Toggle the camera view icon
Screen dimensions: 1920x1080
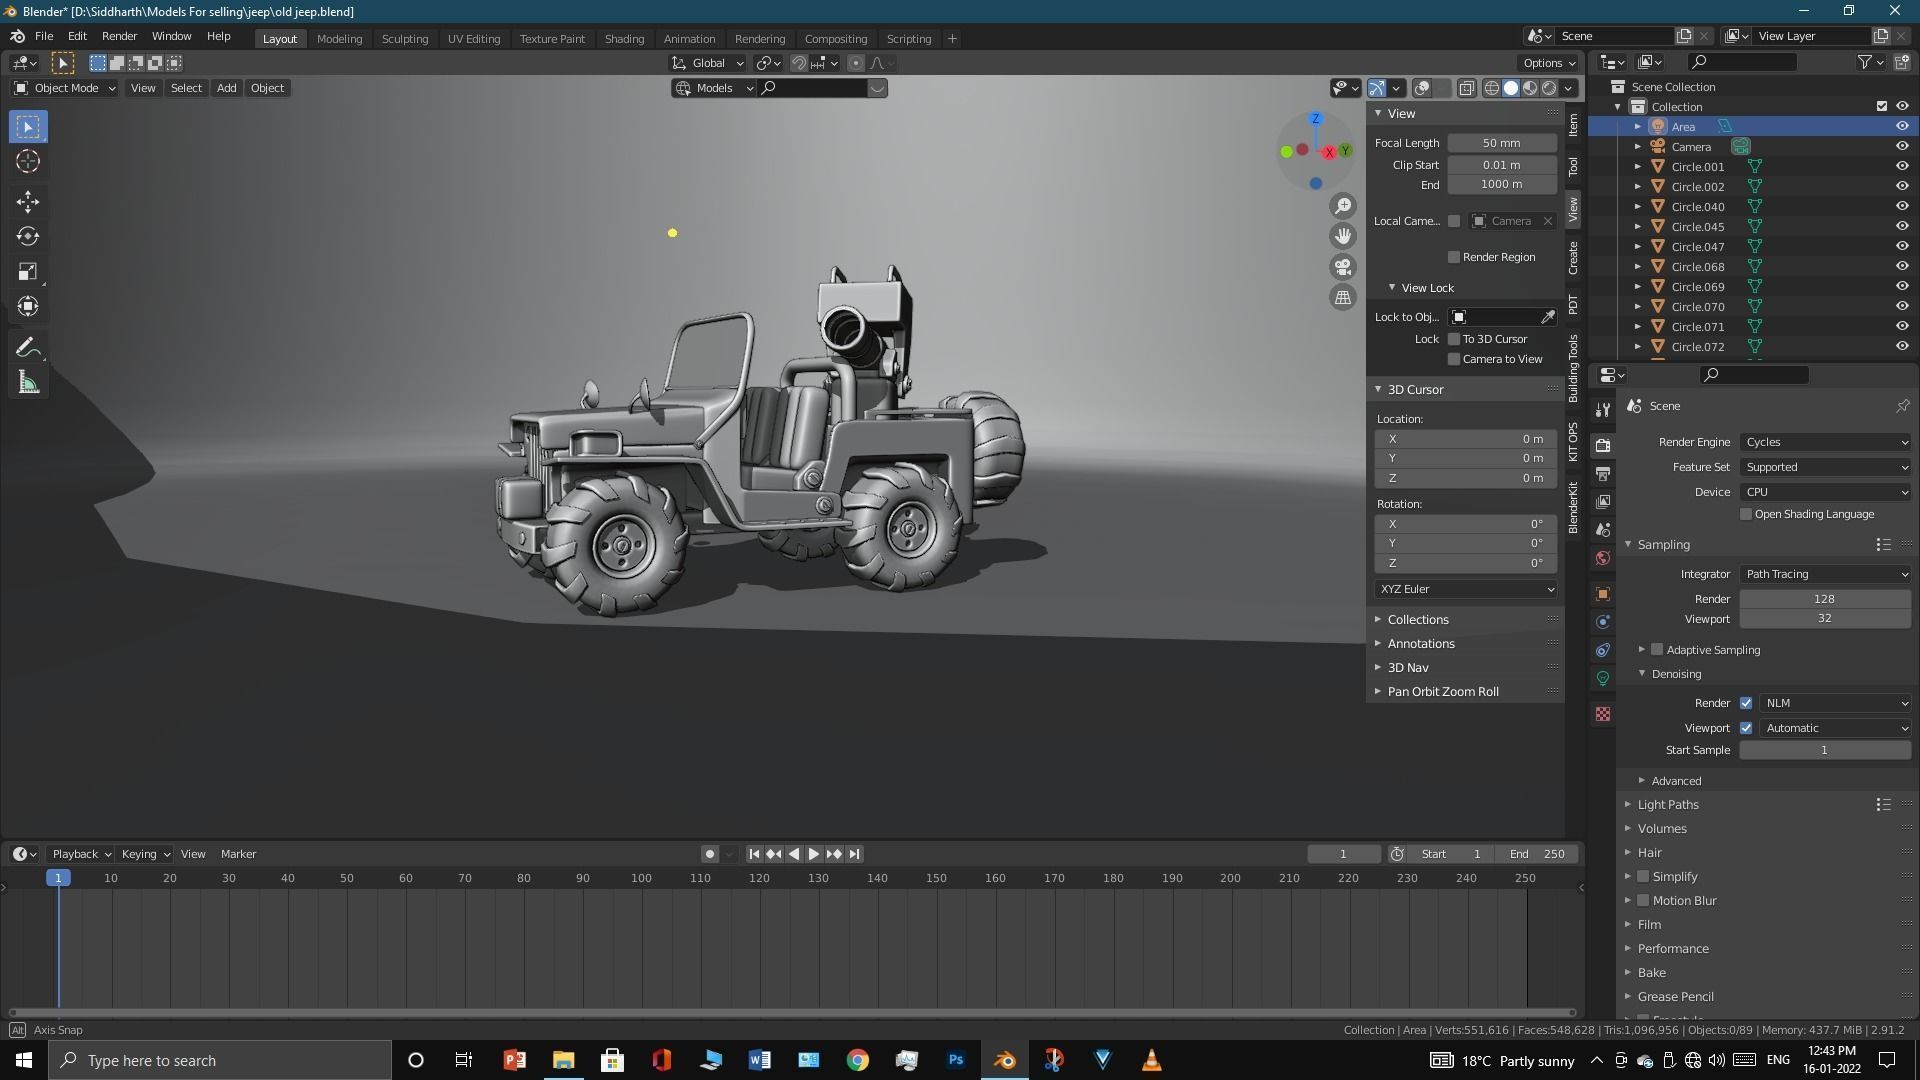tap(1343, 267)
